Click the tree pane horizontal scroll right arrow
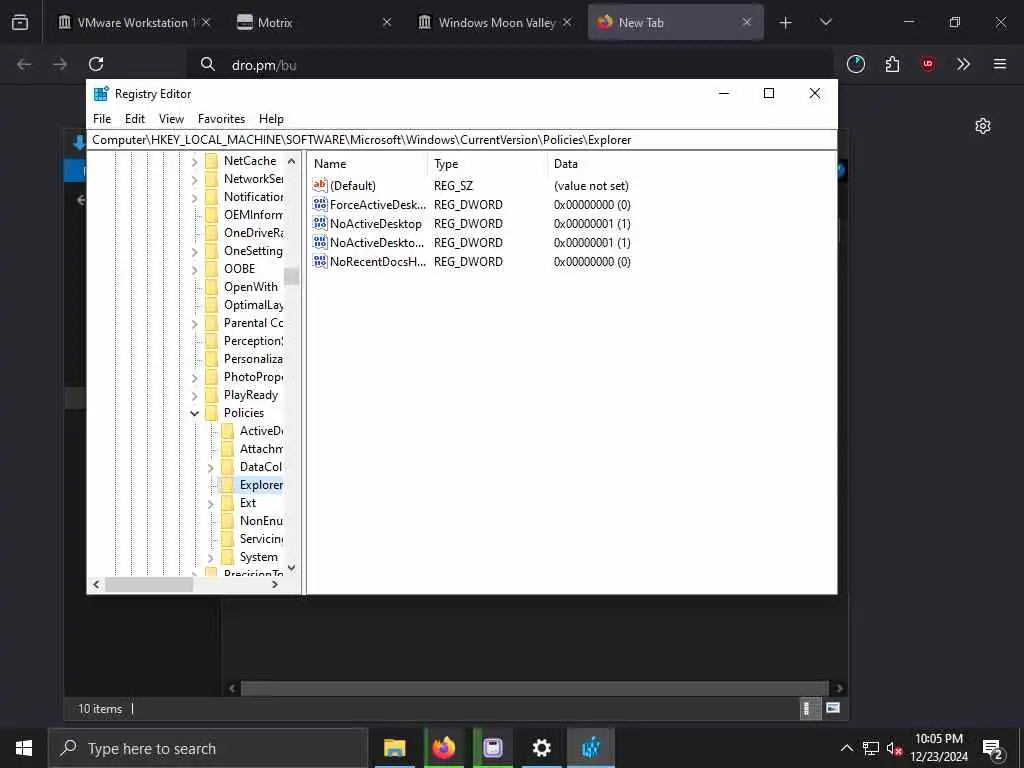Viewport: 1024px width, 768px height. [x=275, y=584]
